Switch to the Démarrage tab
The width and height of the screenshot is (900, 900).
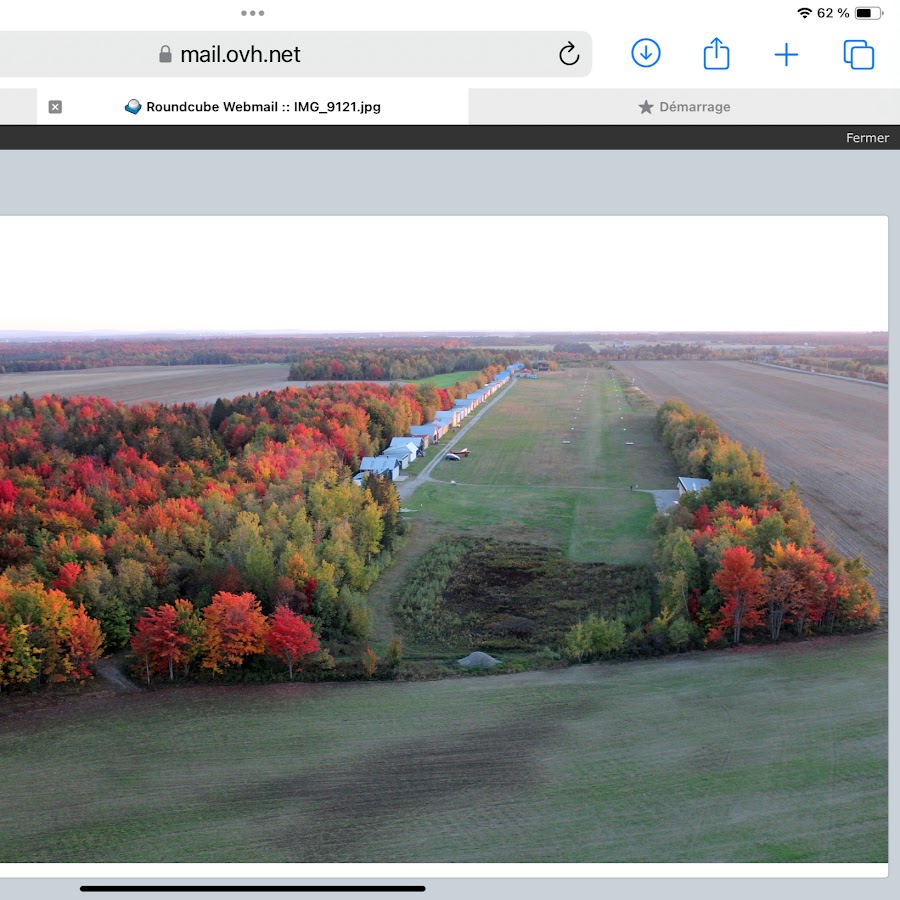point(684,107)
